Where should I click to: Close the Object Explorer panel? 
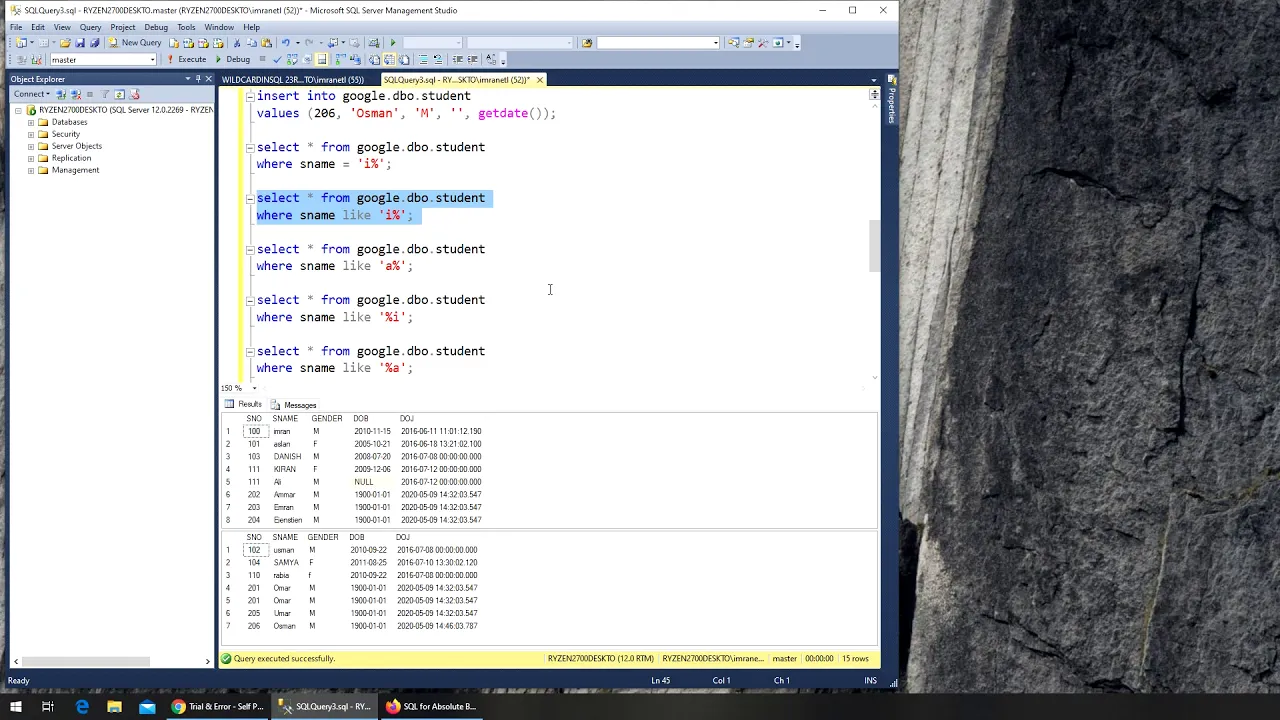[x=209, y=79]
